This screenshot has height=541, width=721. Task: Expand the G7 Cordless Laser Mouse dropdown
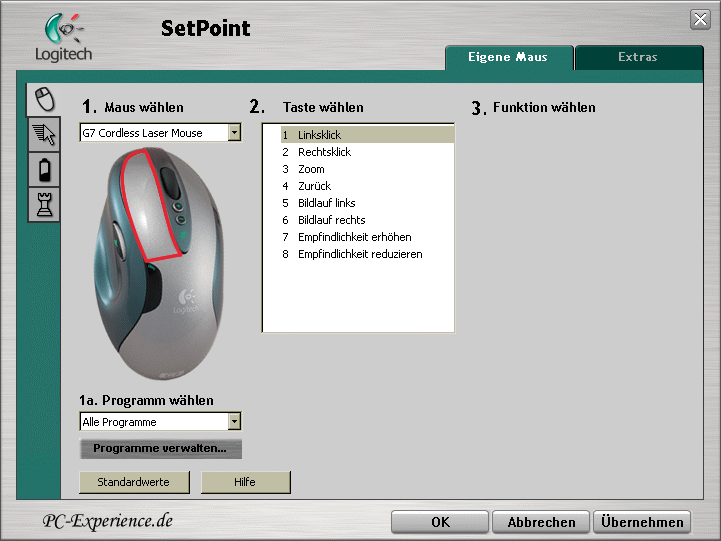click(234, 133)
